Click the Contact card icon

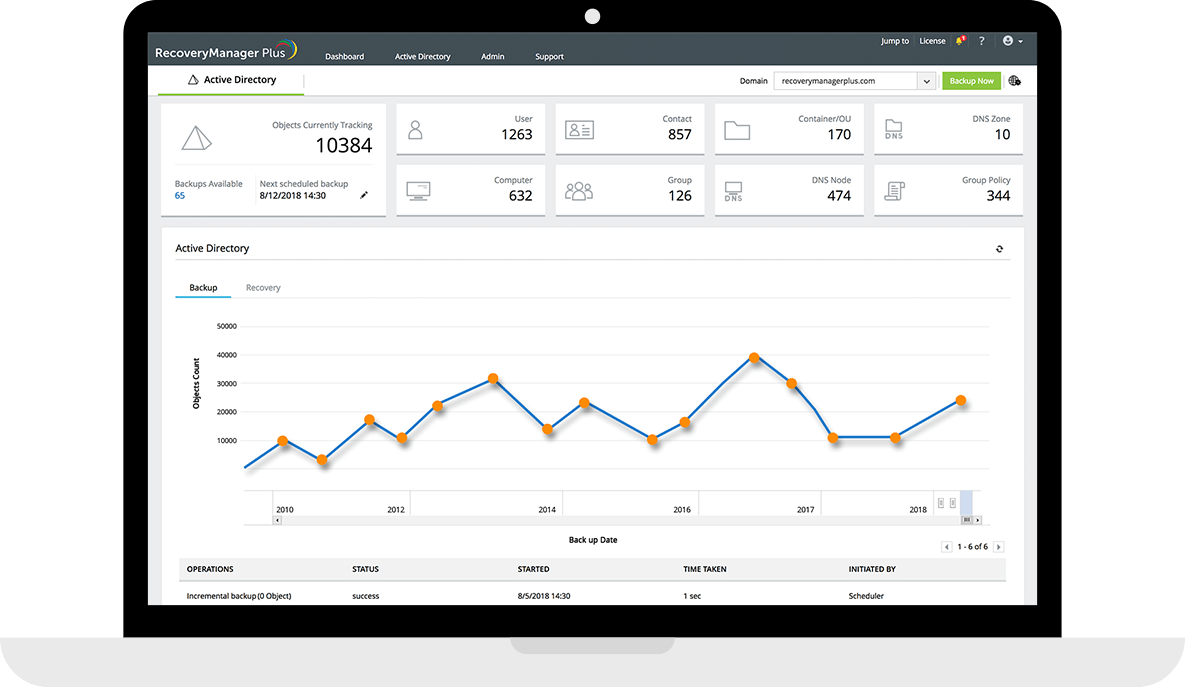pos(579,130)
